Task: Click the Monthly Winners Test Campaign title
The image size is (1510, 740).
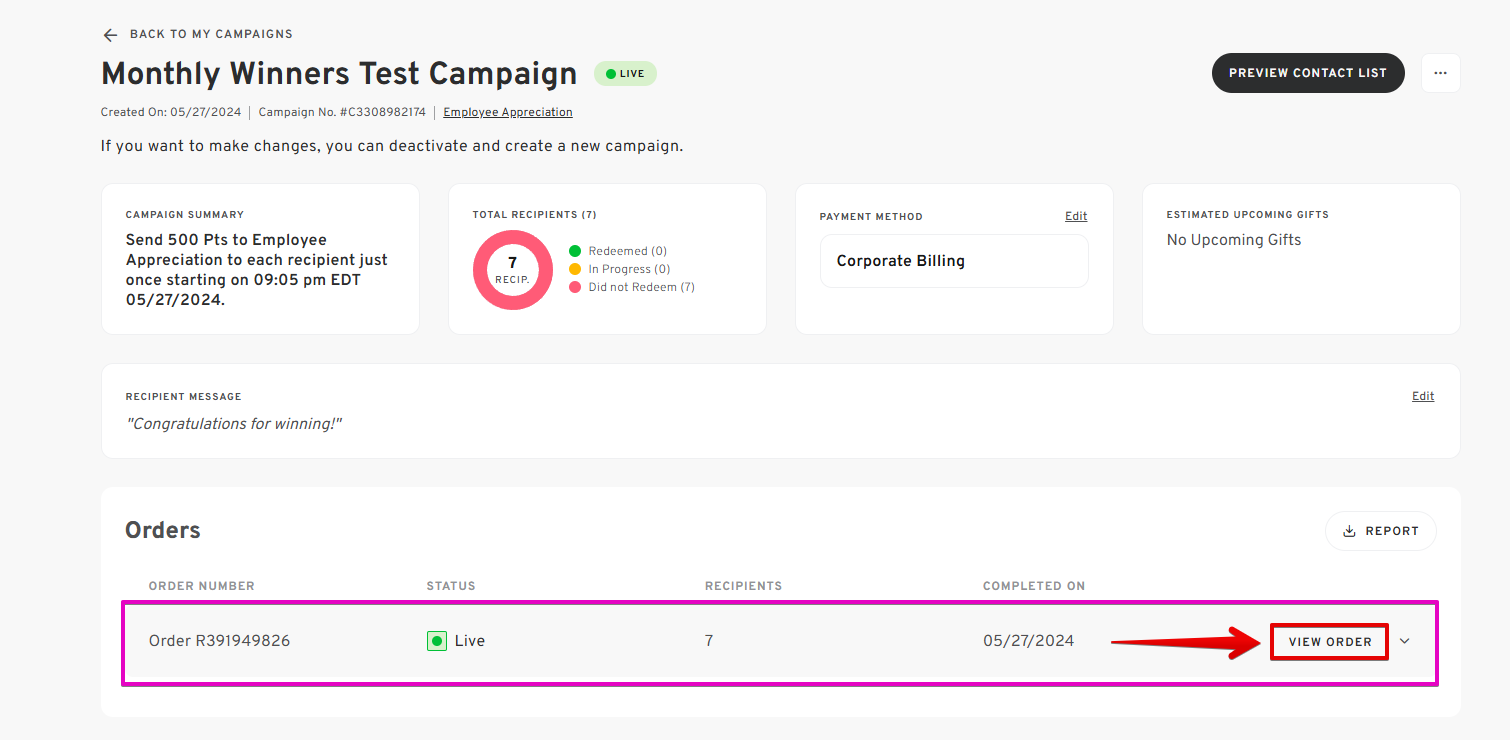Action: [x=339, y=74]
